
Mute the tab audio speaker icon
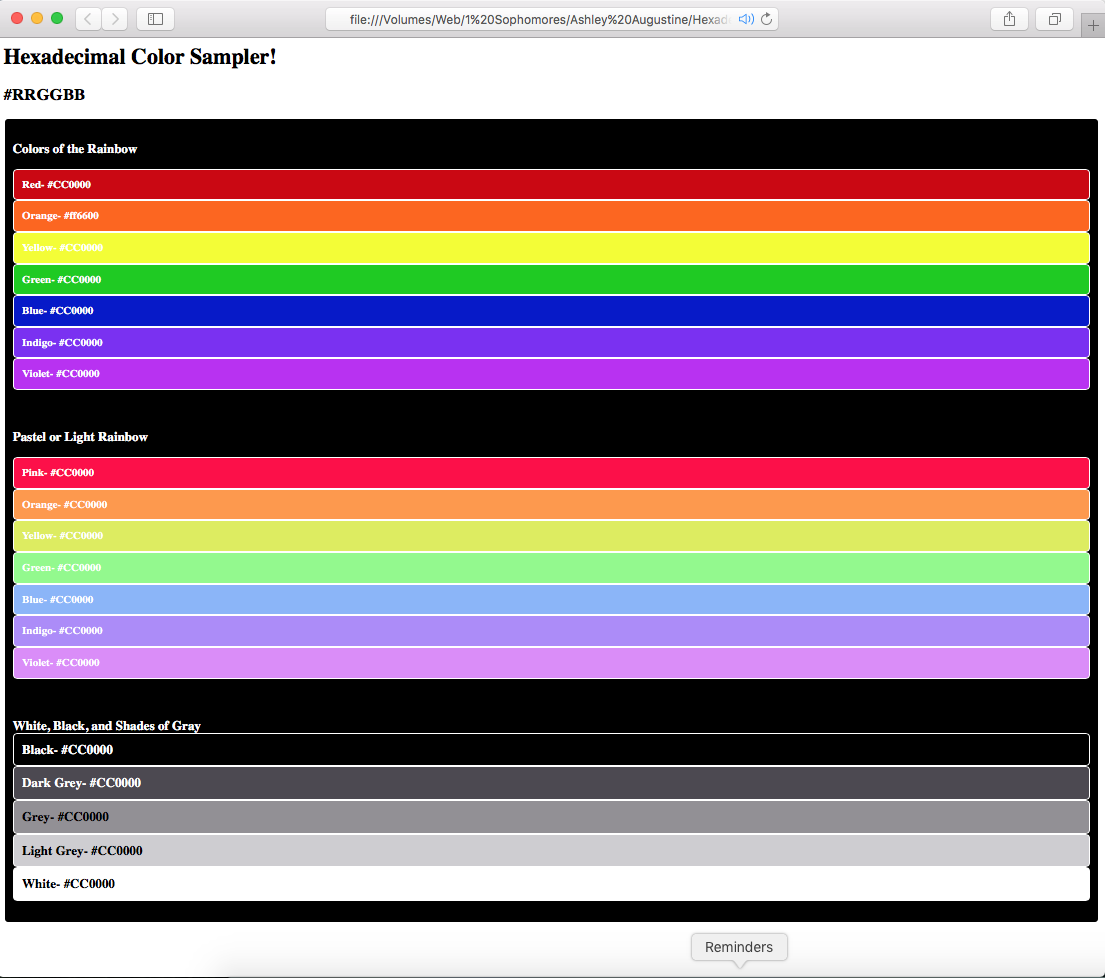745,19
